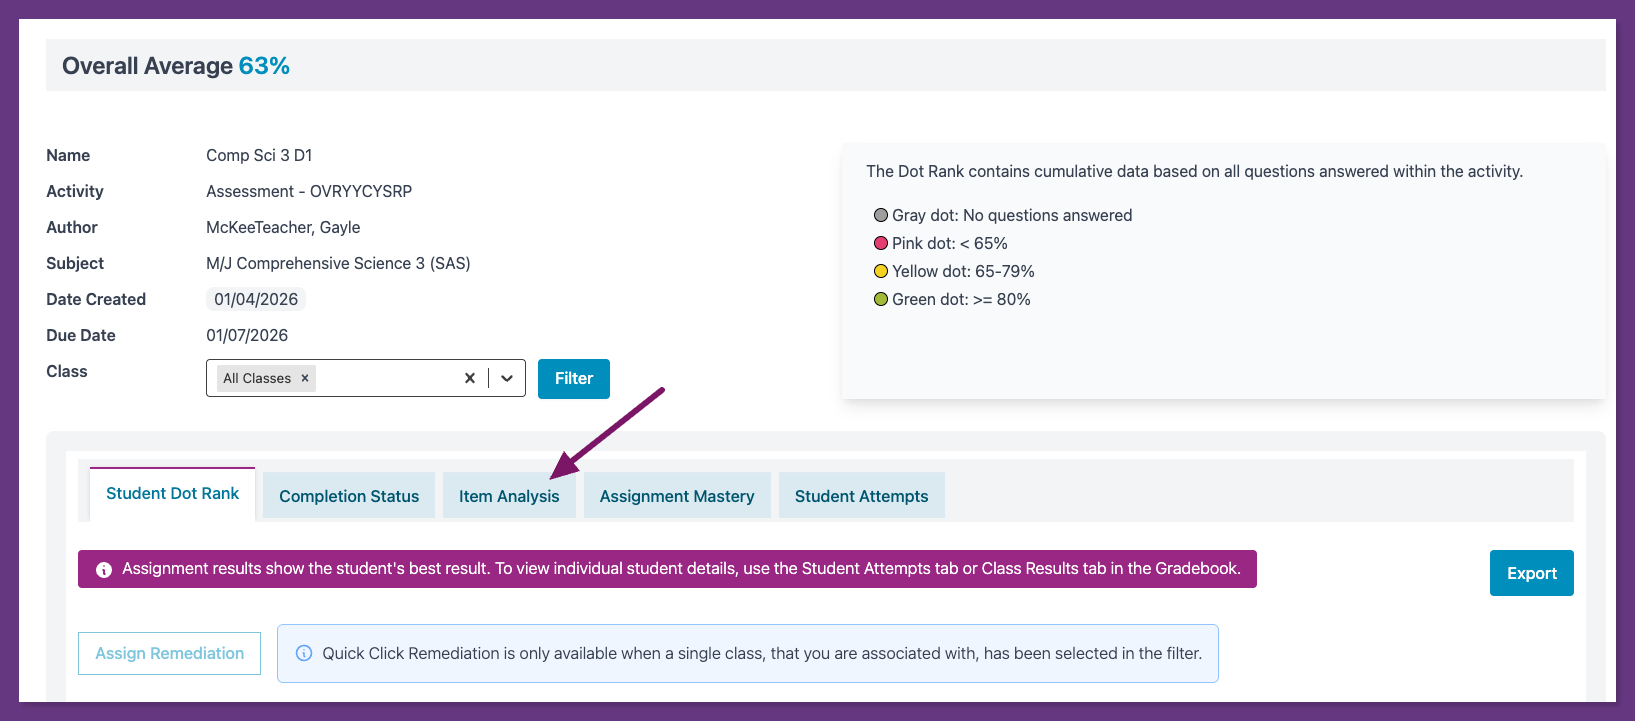Switch to the Student Dot Rank tab
Image resolution: width=1635 pixels, height=721 pixels.
[172, 494]
